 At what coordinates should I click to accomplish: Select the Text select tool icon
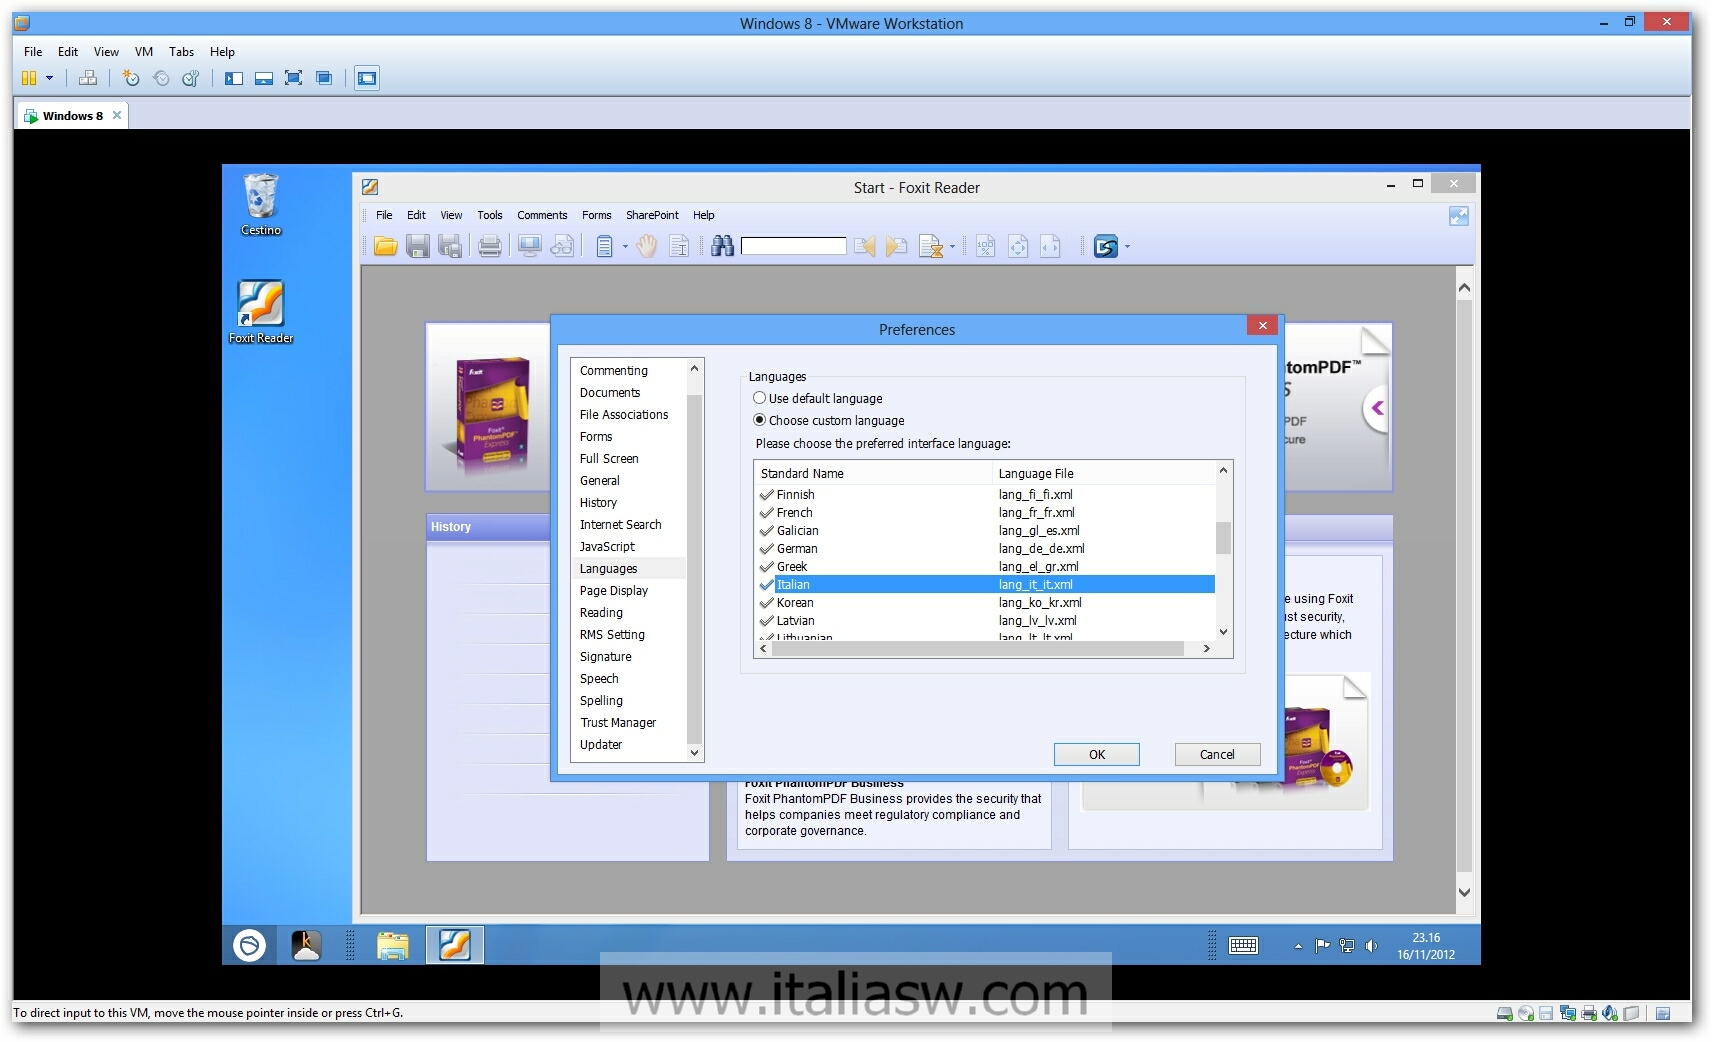[679, 246]
